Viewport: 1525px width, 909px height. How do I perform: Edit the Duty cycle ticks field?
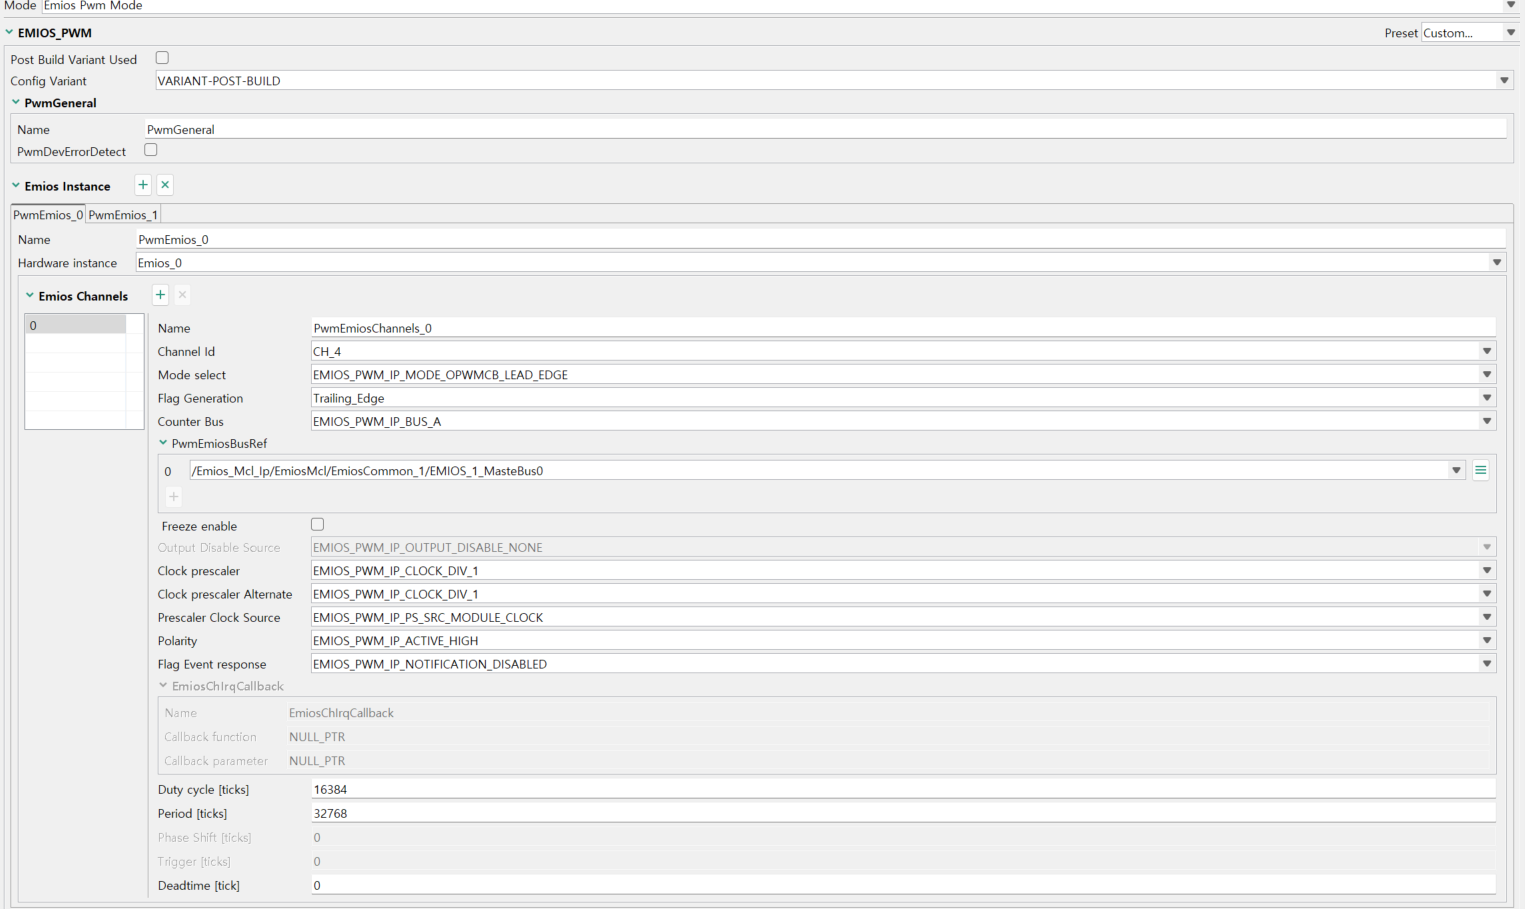point(904,790)
